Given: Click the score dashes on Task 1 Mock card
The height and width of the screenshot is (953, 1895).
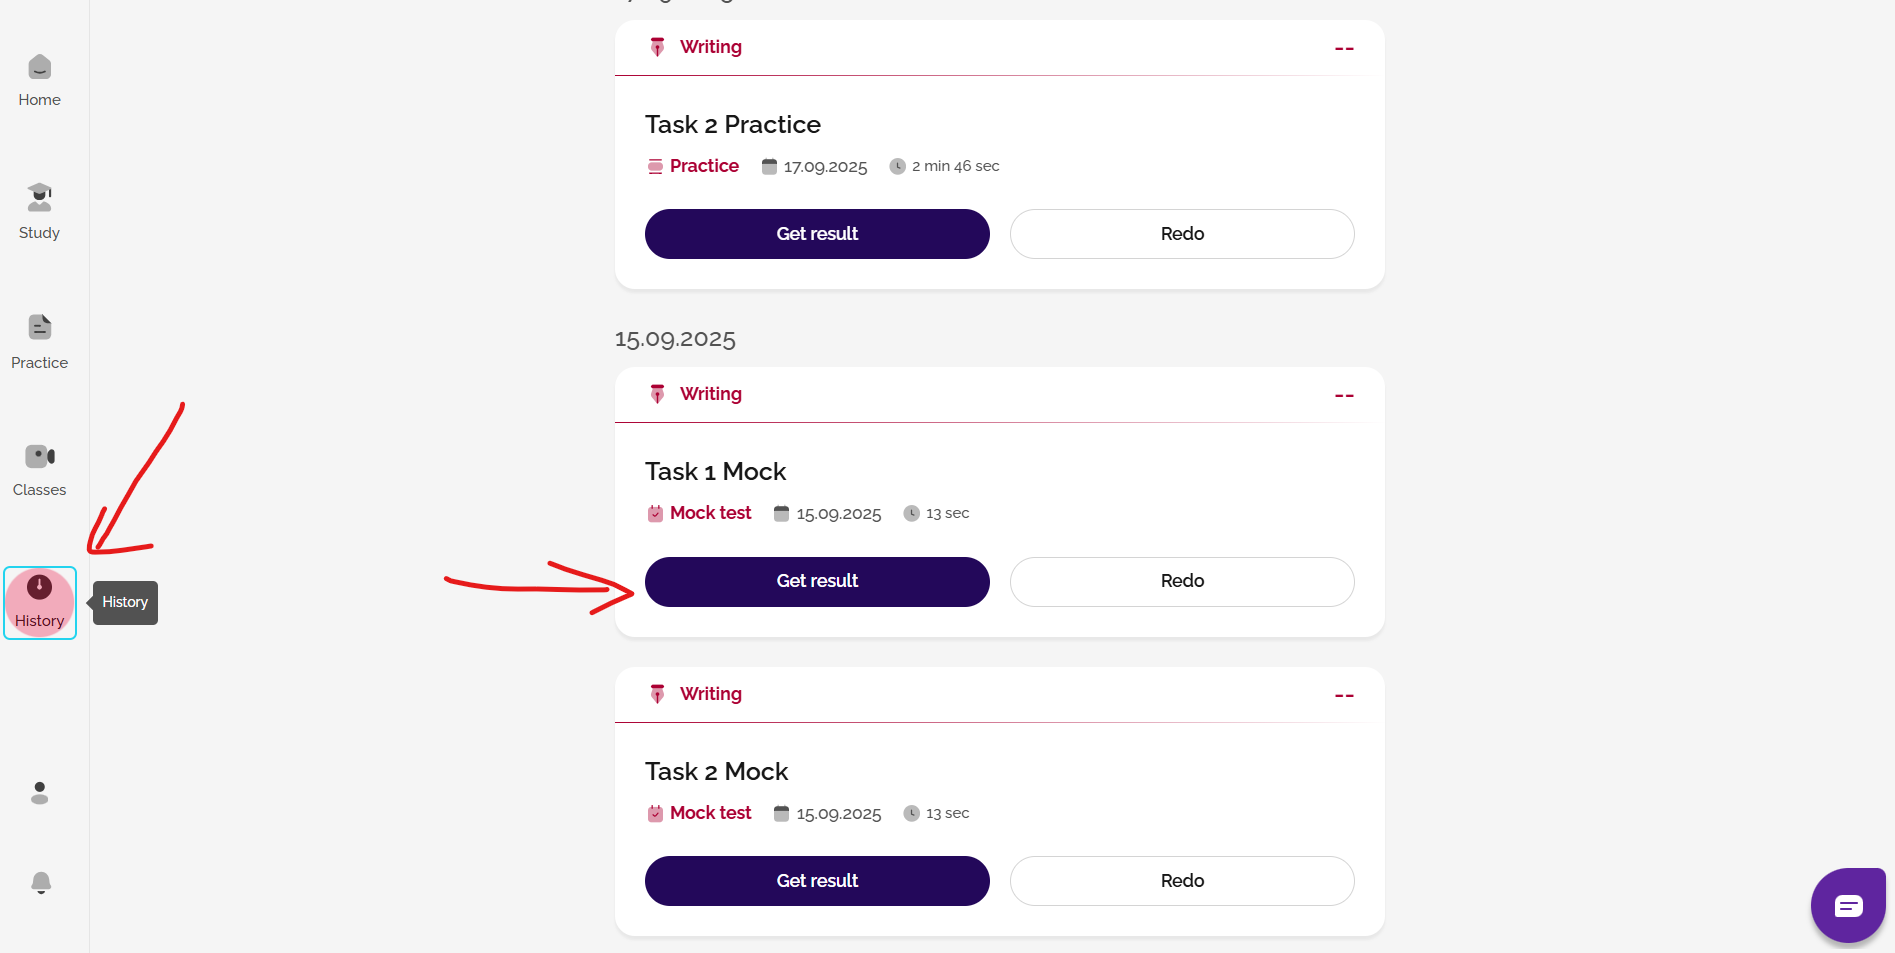Looking at the screenshot, I should coord(1344,396).
